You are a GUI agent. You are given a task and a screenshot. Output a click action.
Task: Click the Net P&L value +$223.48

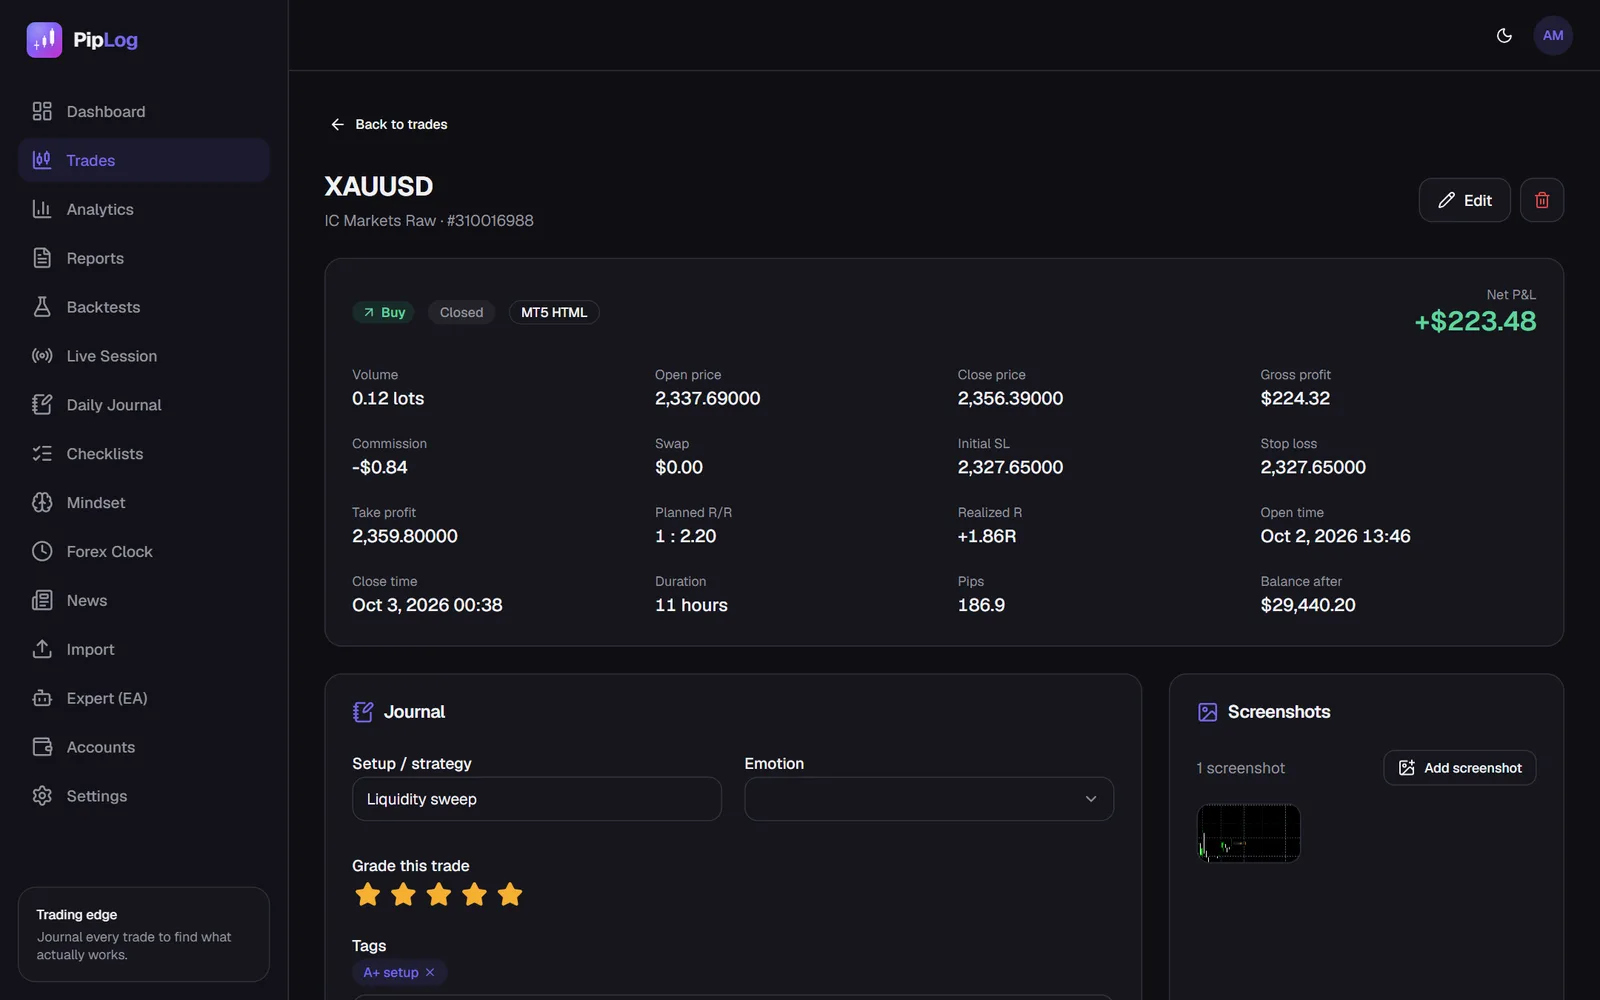[x=1475, y=321]
